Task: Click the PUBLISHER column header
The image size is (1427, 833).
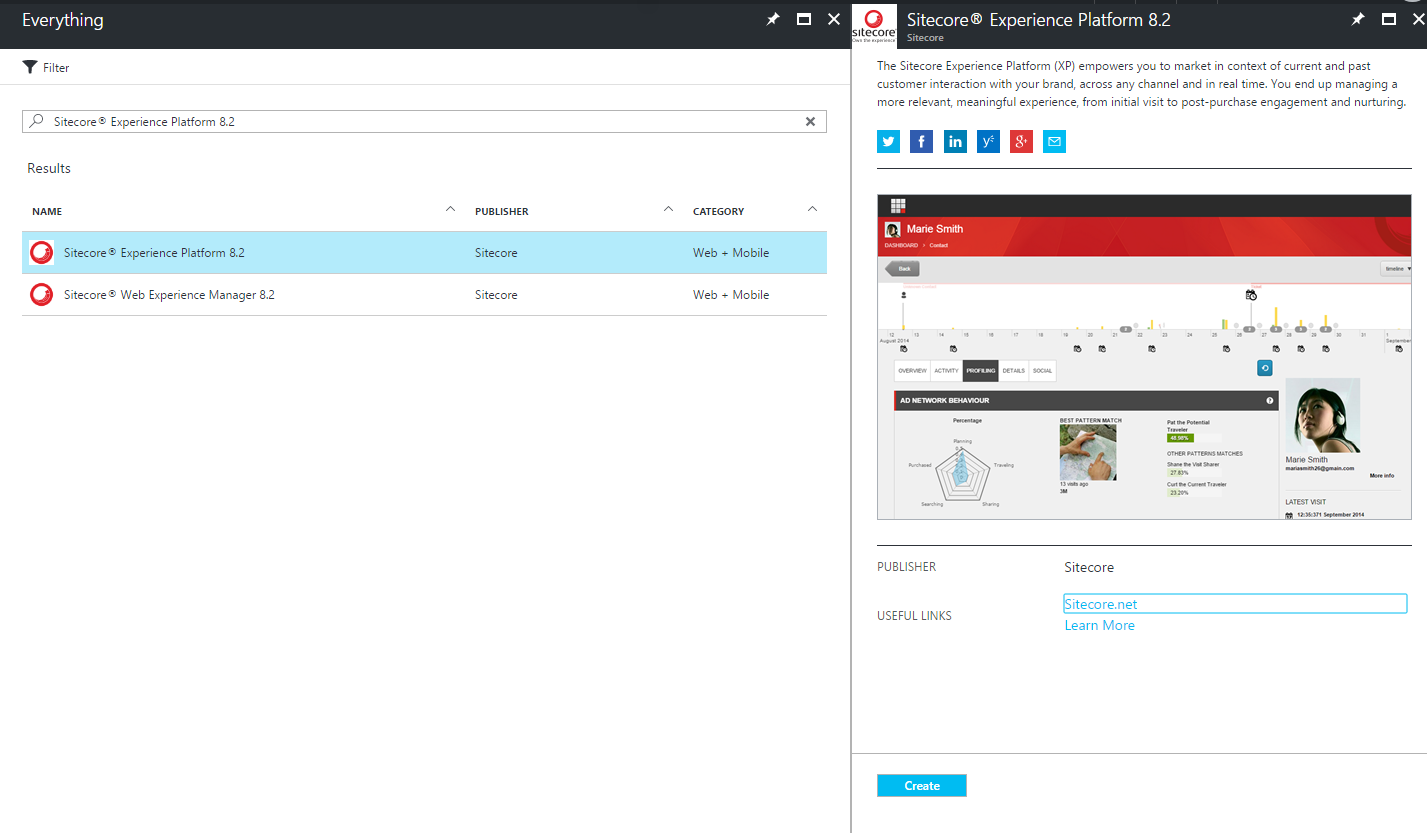Action: 502,212
